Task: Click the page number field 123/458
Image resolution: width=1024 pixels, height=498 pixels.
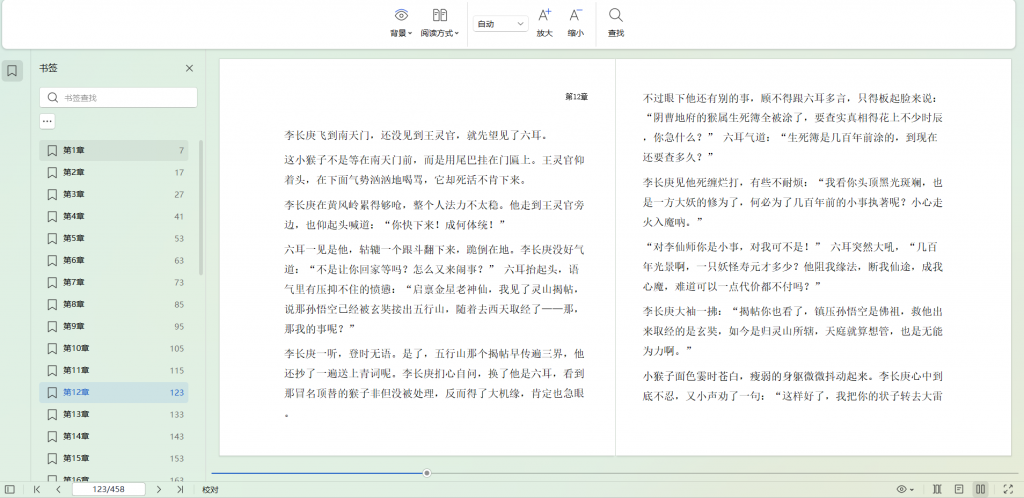Action: 108,489
